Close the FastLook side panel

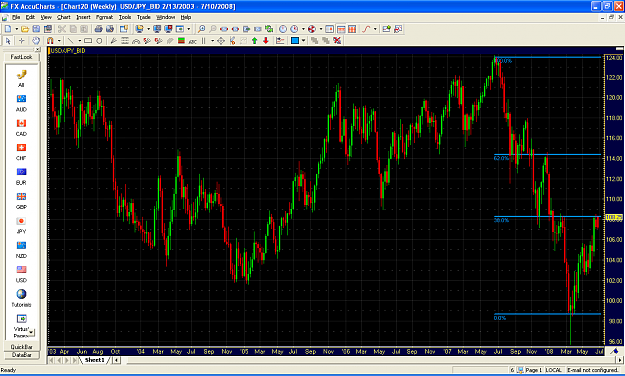[37, 50]
